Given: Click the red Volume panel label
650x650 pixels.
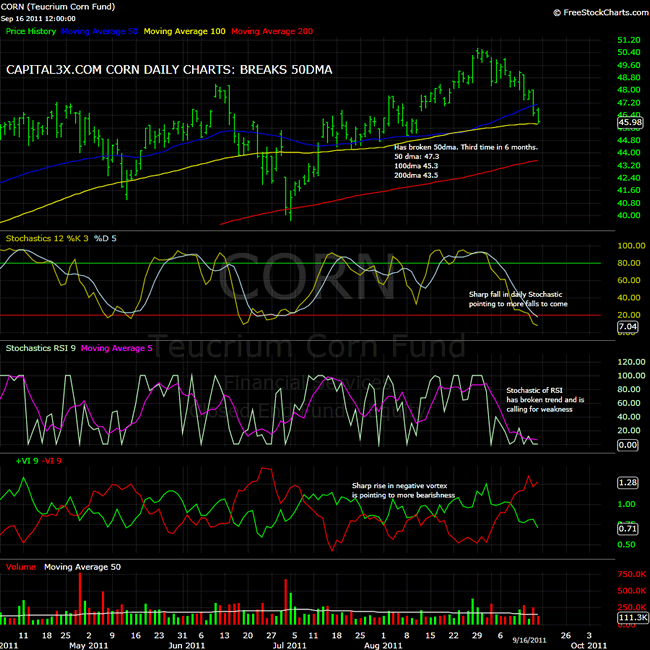Looking at the screenshot, I should click(x=20, y=566).
